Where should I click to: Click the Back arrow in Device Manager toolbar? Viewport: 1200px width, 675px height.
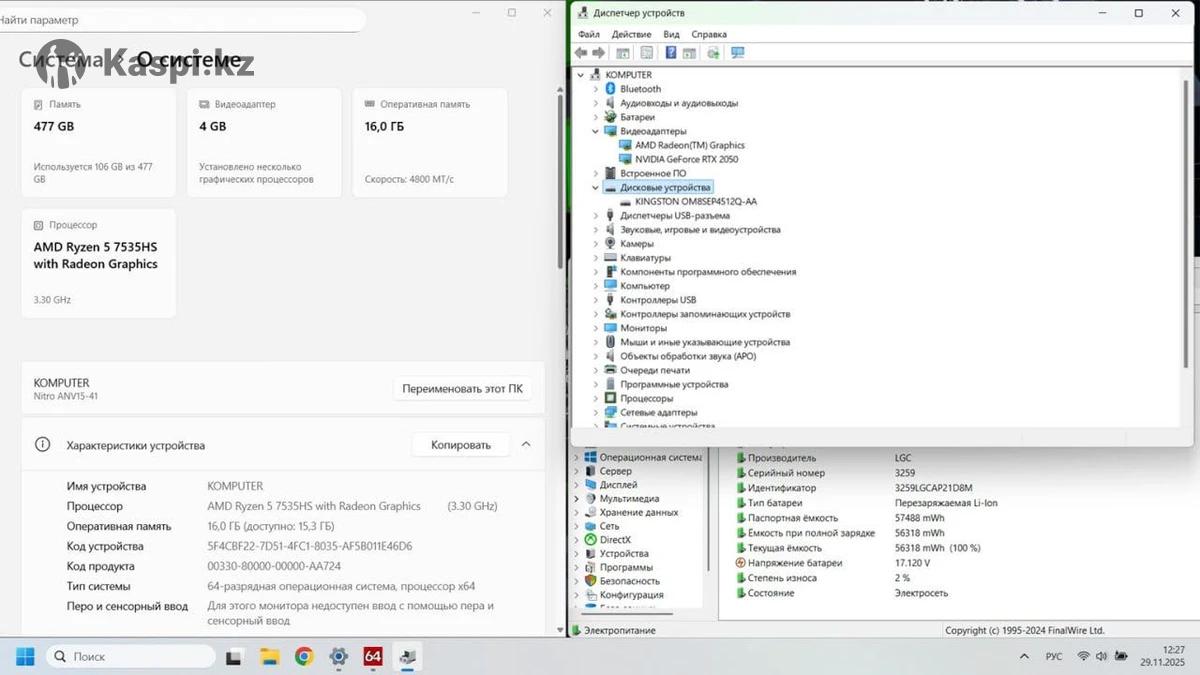pos(581,53)
